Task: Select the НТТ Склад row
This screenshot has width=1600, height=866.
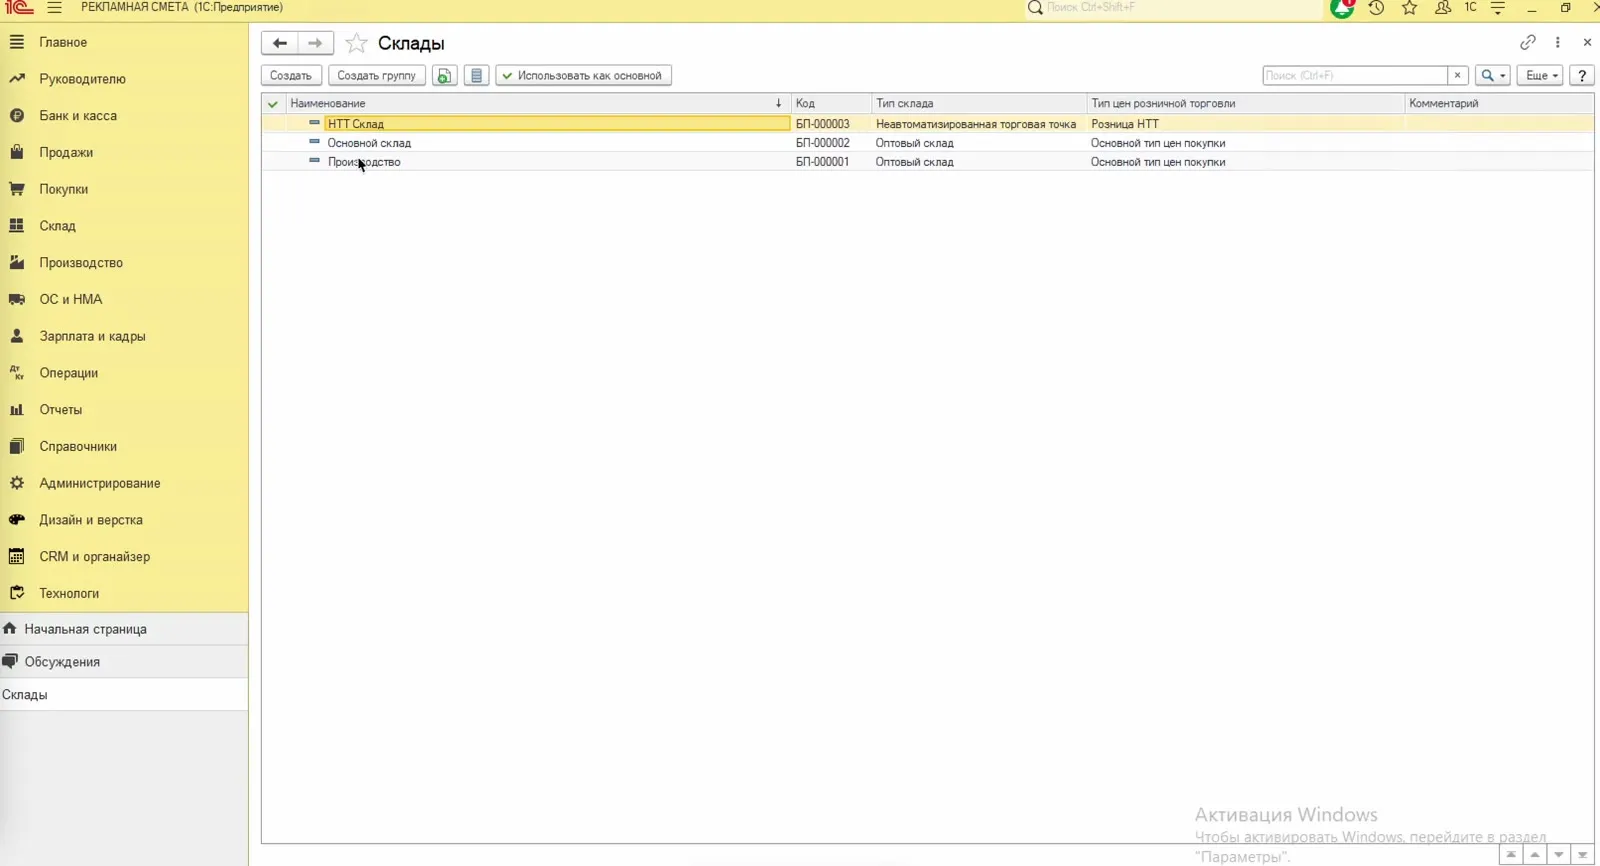Action: tap(927, 124)
